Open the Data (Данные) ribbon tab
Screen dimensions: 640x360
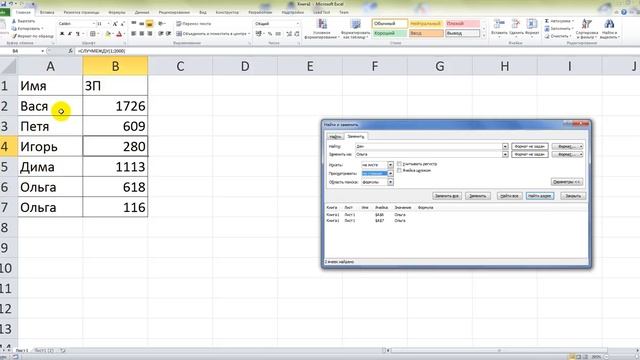point(142,13)
